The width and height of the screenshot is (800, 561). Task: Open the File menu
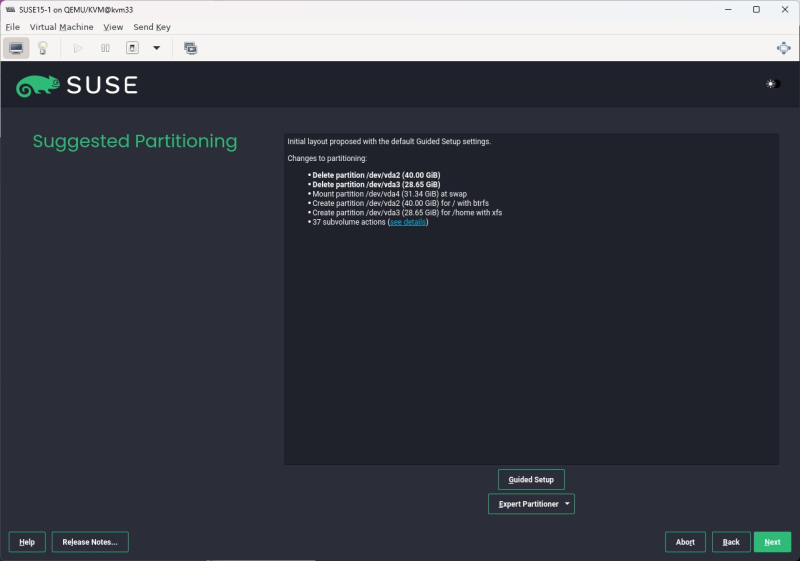tap(13, 27)
